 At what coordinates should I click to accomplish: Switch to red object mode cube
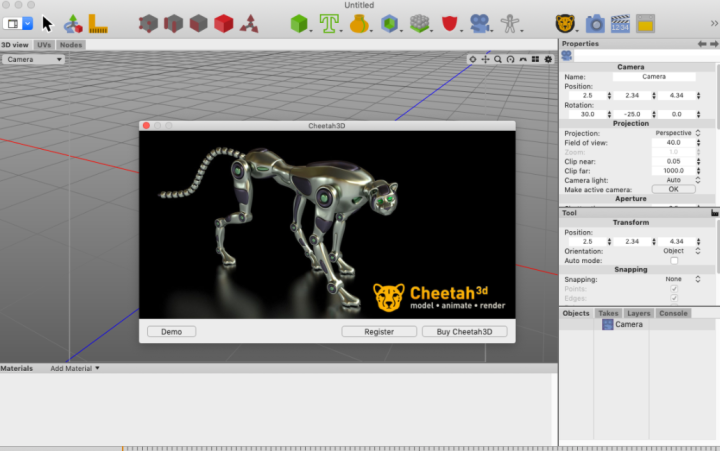coord(224,23)
